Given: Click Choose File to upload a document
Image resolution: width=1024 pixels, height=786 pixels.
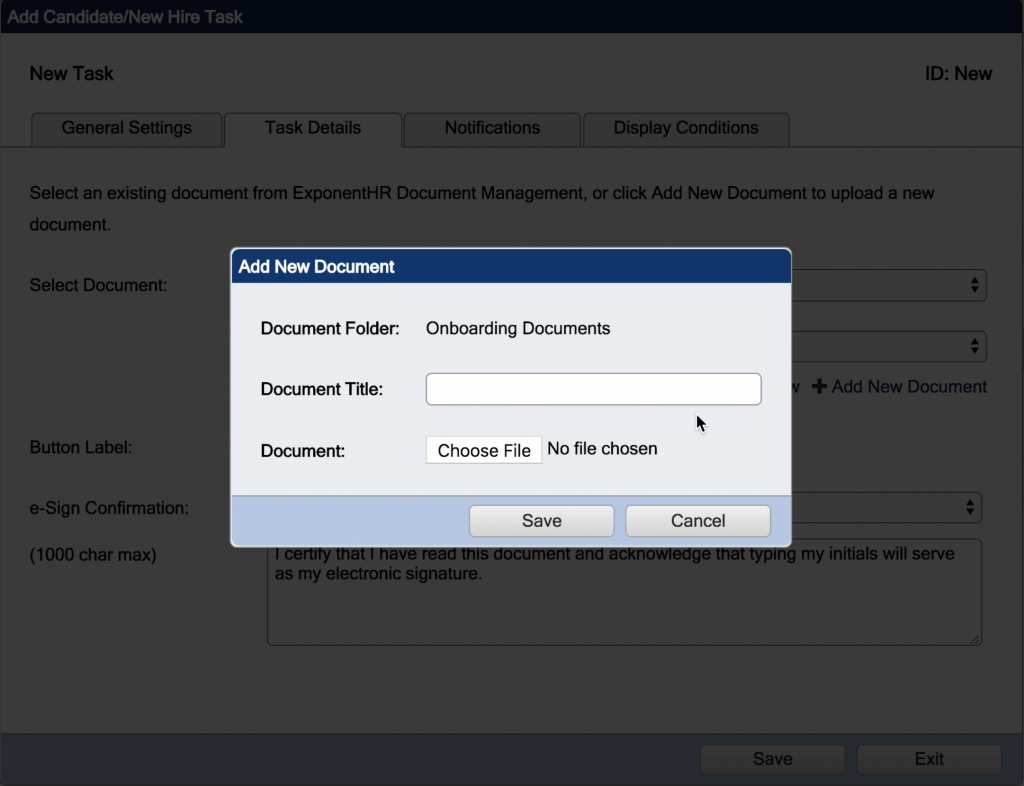Looking at the screenshot, I should [483, 450].
